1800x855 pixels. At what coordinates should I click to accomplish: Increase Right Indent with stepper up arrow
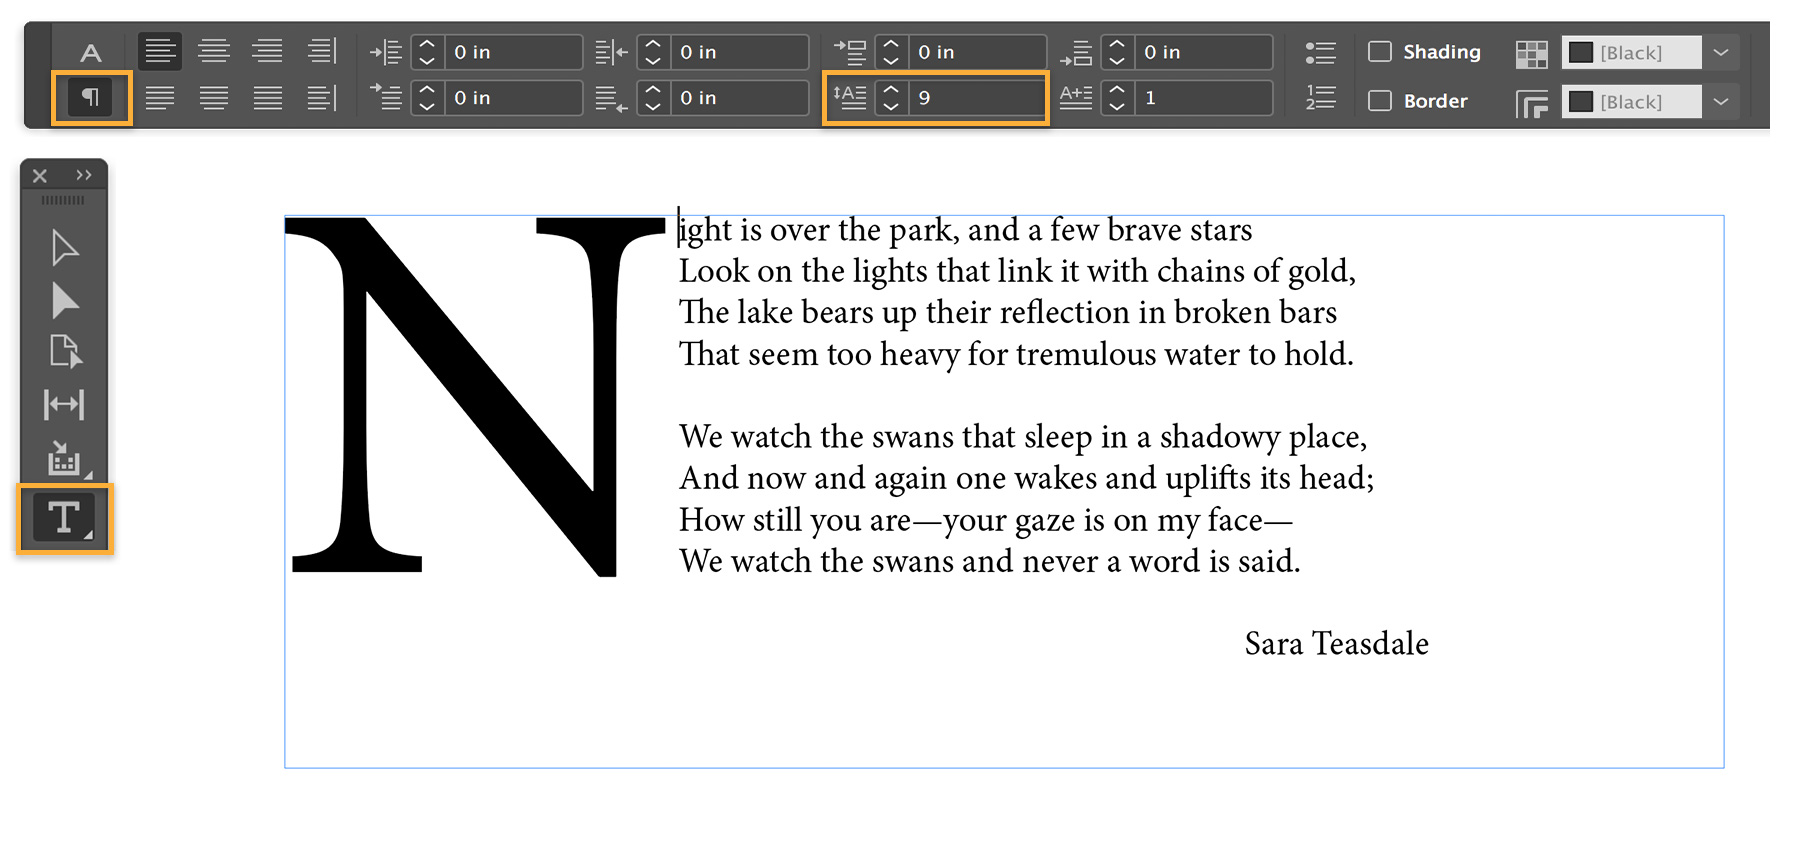tap(653, 44)
